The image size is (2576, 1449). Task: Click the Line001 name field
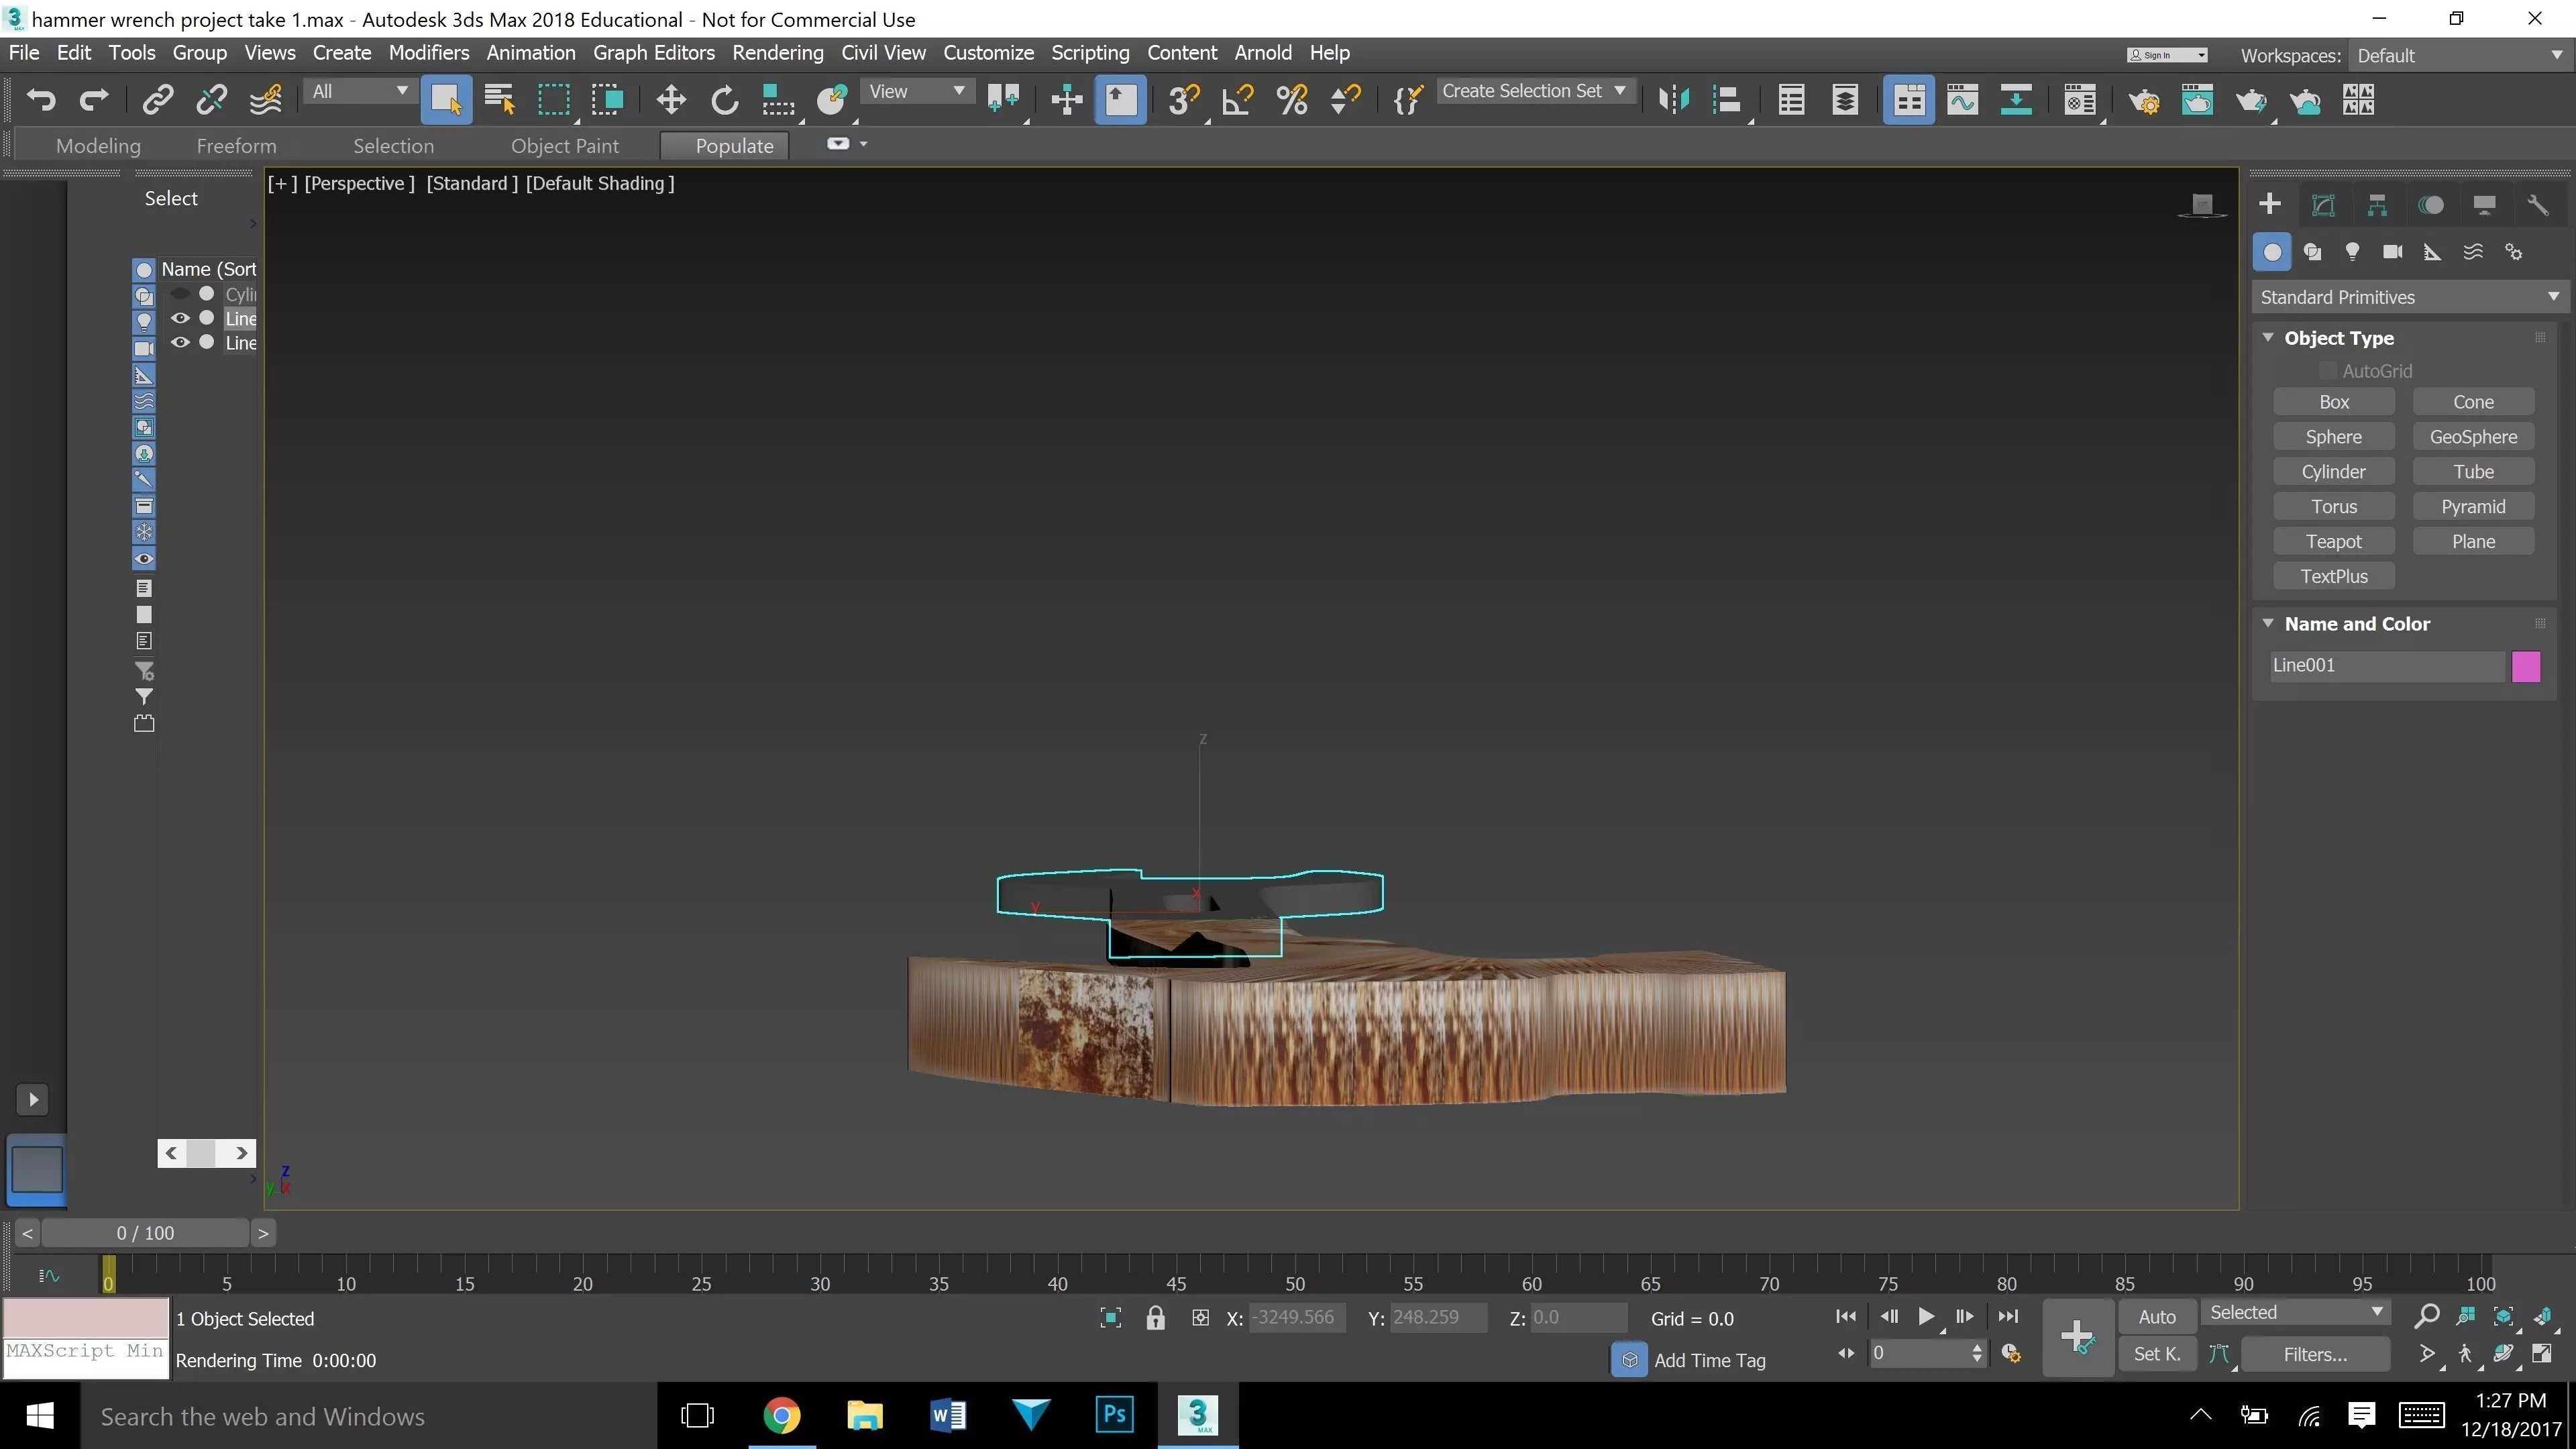point(2386,666)
